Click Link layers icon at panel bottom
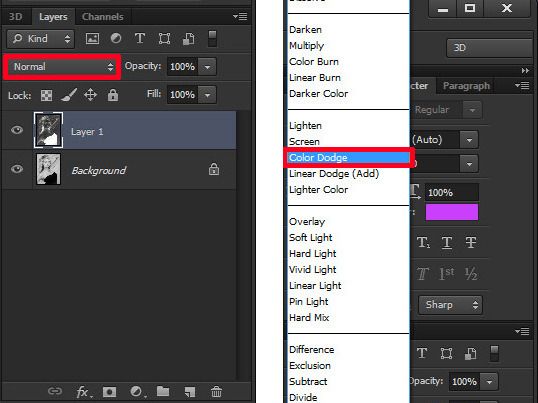Image resolution: width=538 pixels, height=403 pixels. click(55, 391)
